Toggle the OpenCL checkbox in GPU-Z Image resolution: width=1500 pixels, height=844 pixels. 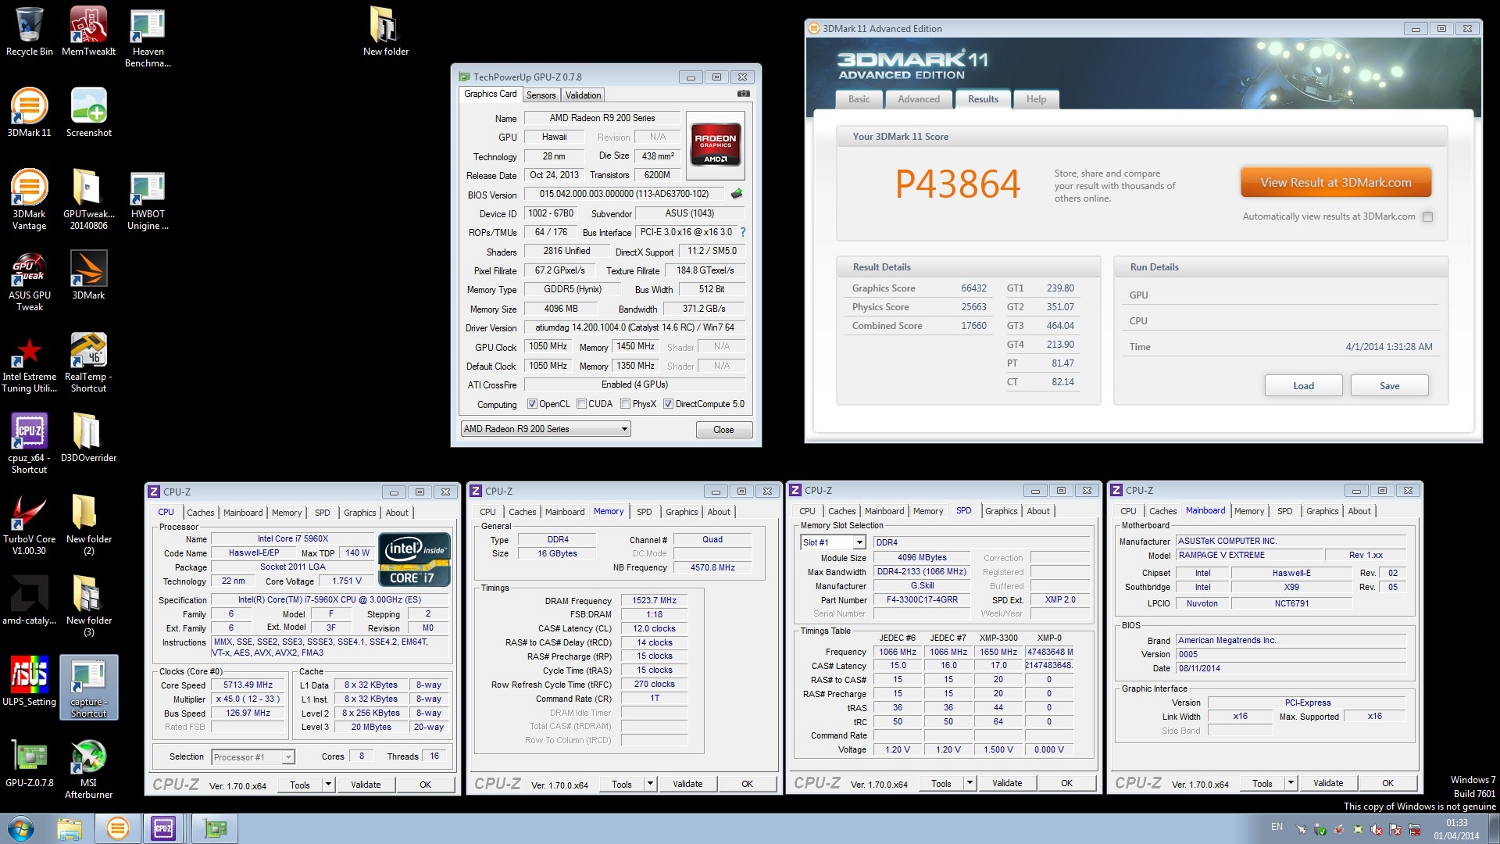click(x=532, y=404)
